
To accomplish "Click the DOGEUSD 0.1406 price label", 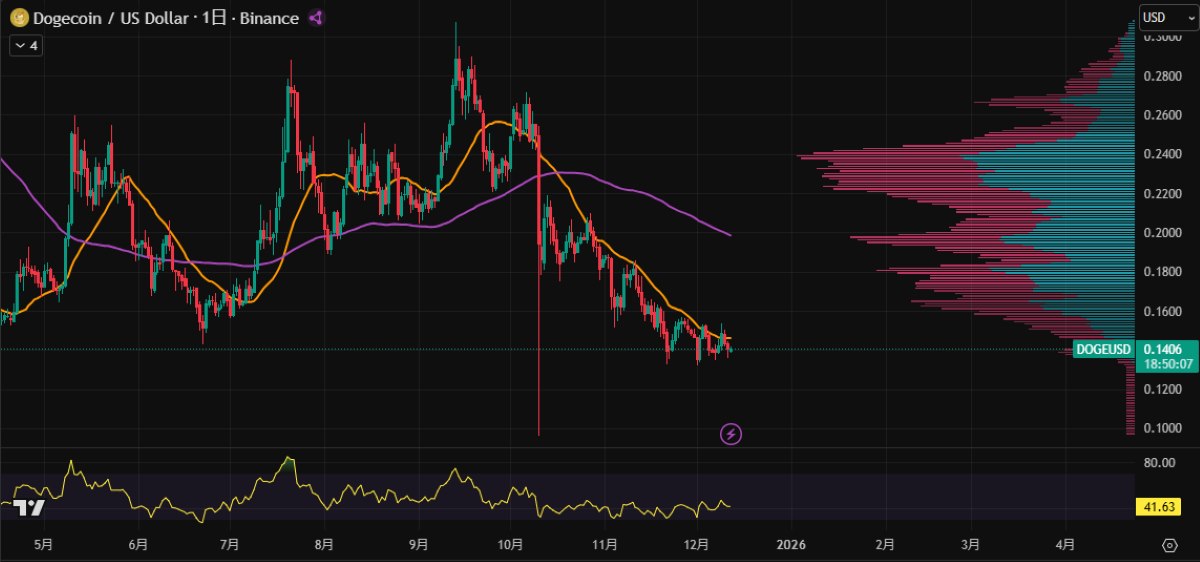I will [x=1134, y=349].
